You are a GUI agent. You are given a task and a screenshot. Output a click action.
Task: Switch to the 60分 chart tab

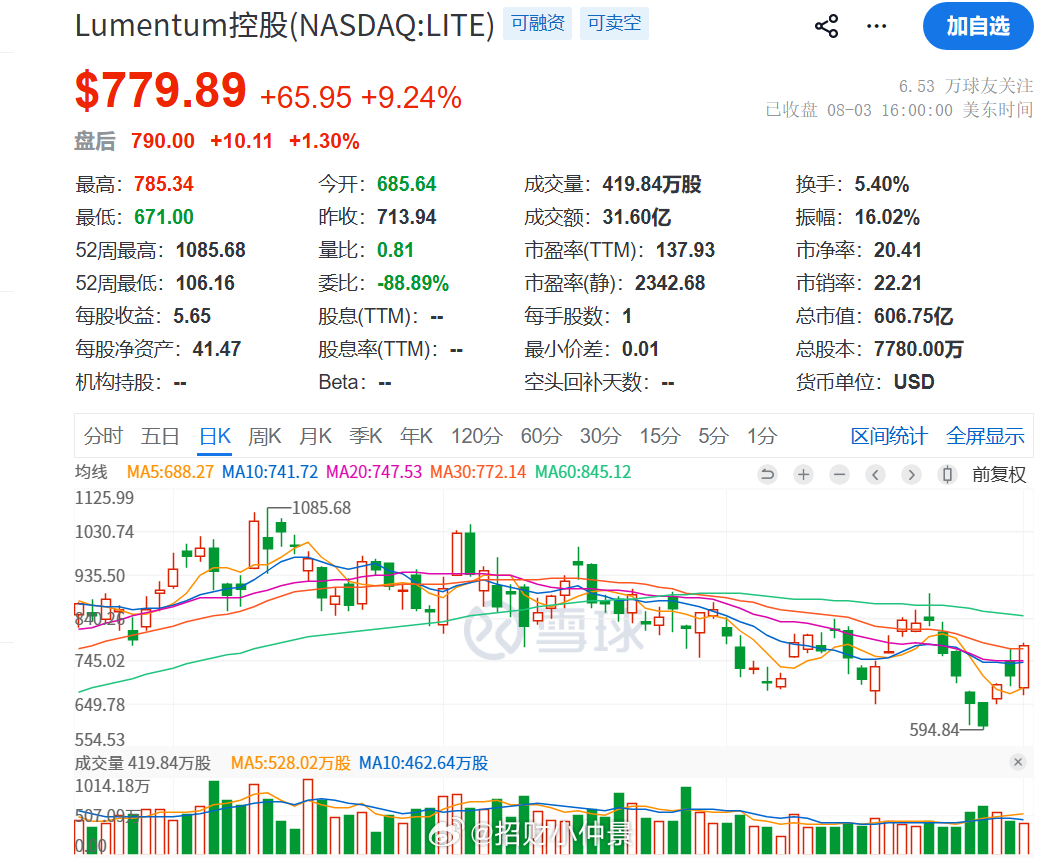(x=541, y=436)
